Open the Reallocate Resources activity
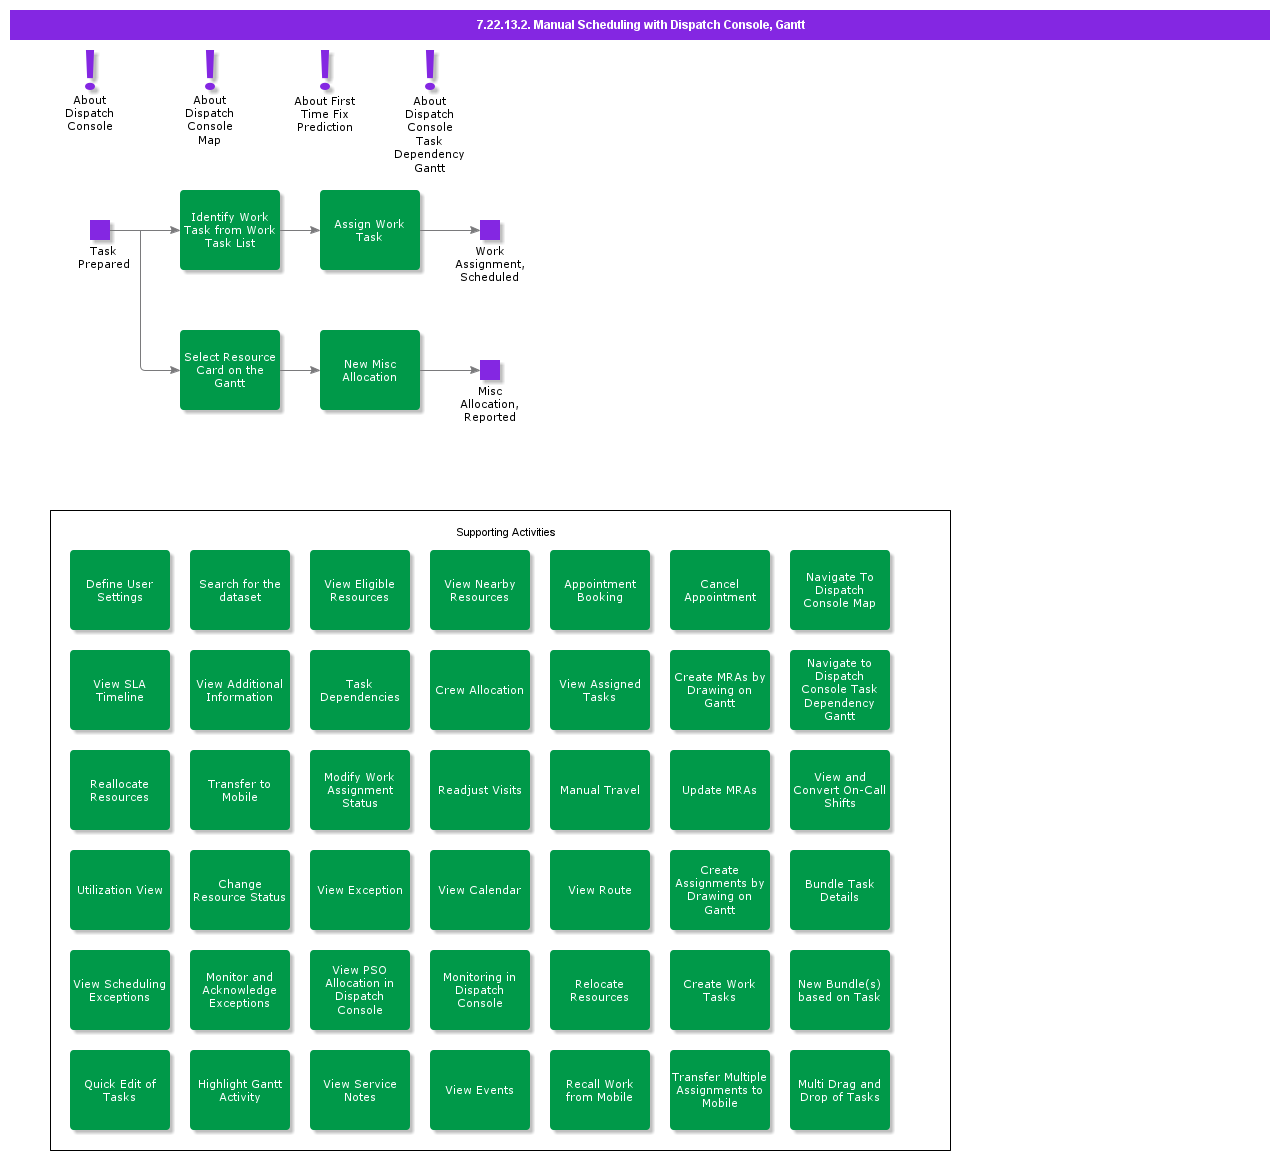The height and width of the screenshot is (1160, 1280). [120, 790]
